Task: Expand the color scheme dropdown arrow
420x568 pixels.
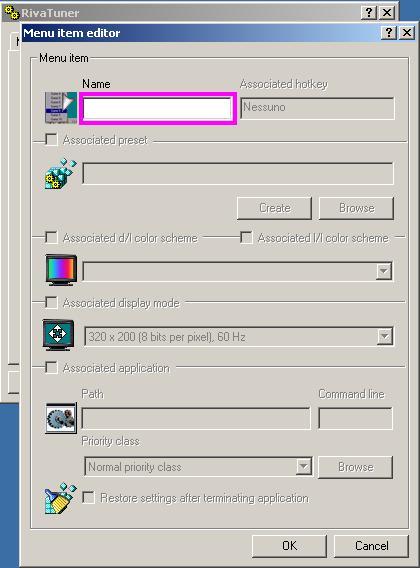Action: [x=383, y=271]
